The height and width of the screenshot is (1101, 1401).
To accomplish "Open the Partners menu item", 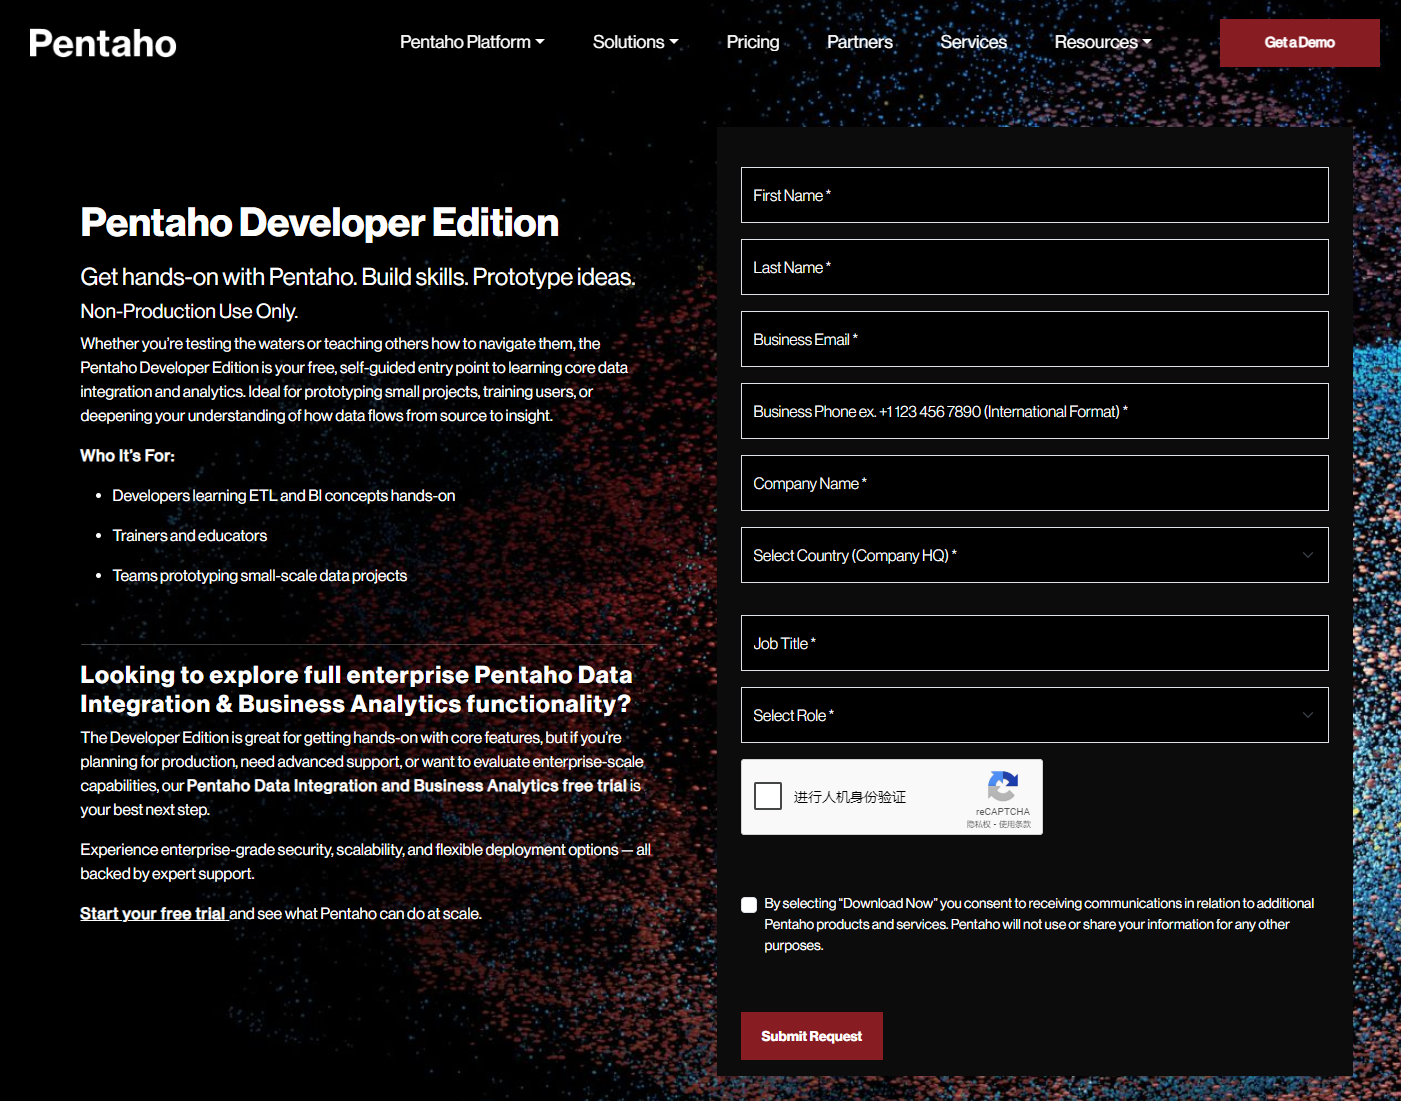I will coord(860,42).
